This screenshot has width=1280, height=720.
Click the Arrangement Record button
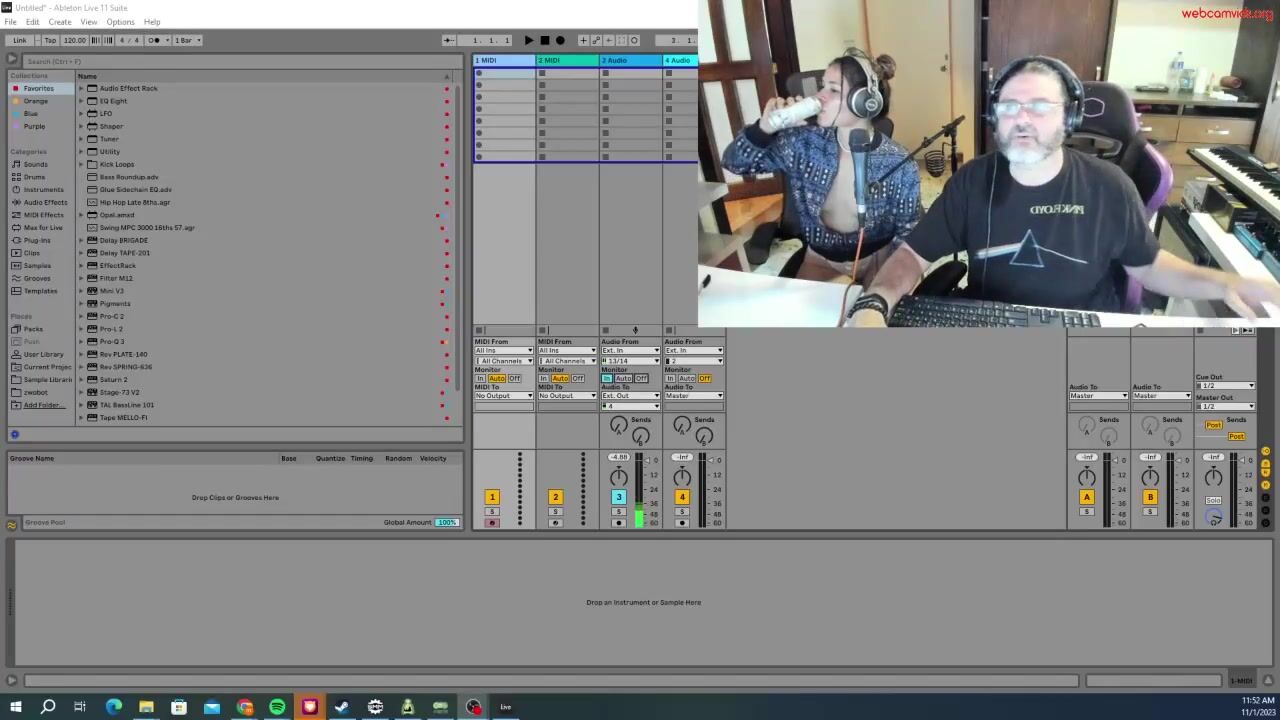coord(560,40)
